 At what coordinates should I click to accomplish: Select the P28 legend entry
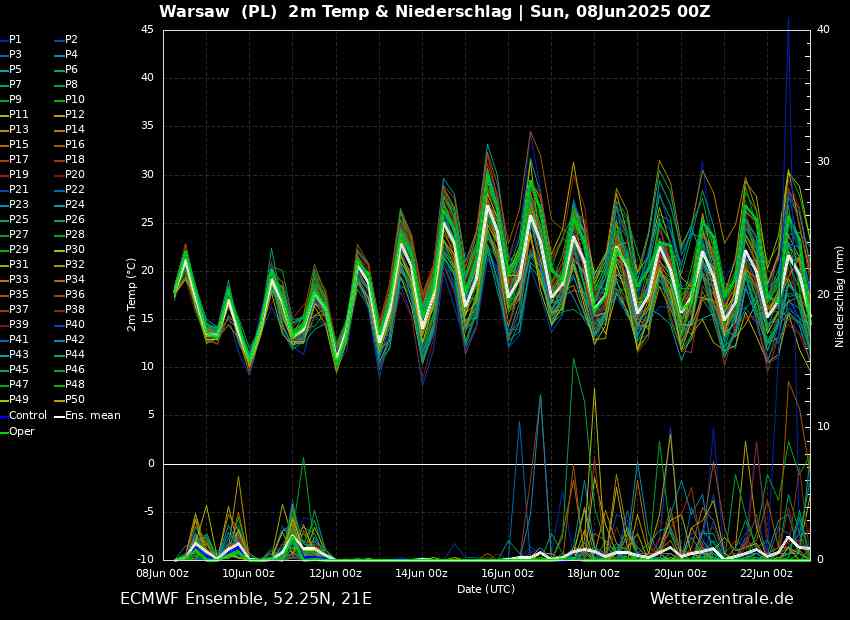70,235
